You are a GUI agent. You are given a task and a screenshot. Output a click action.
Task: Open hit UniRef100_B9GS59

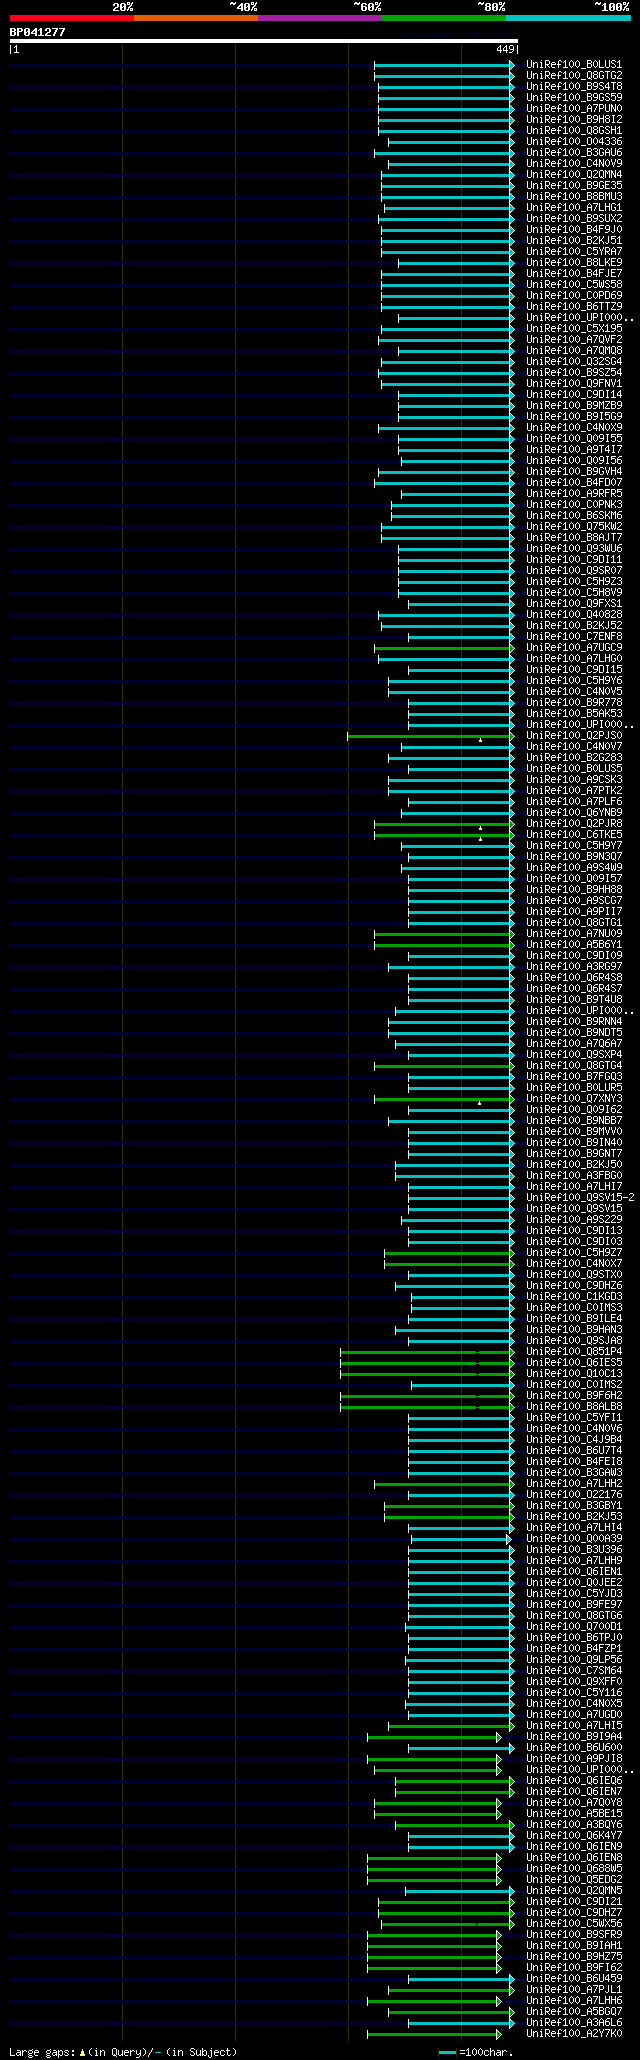click(x=574, y=97)
